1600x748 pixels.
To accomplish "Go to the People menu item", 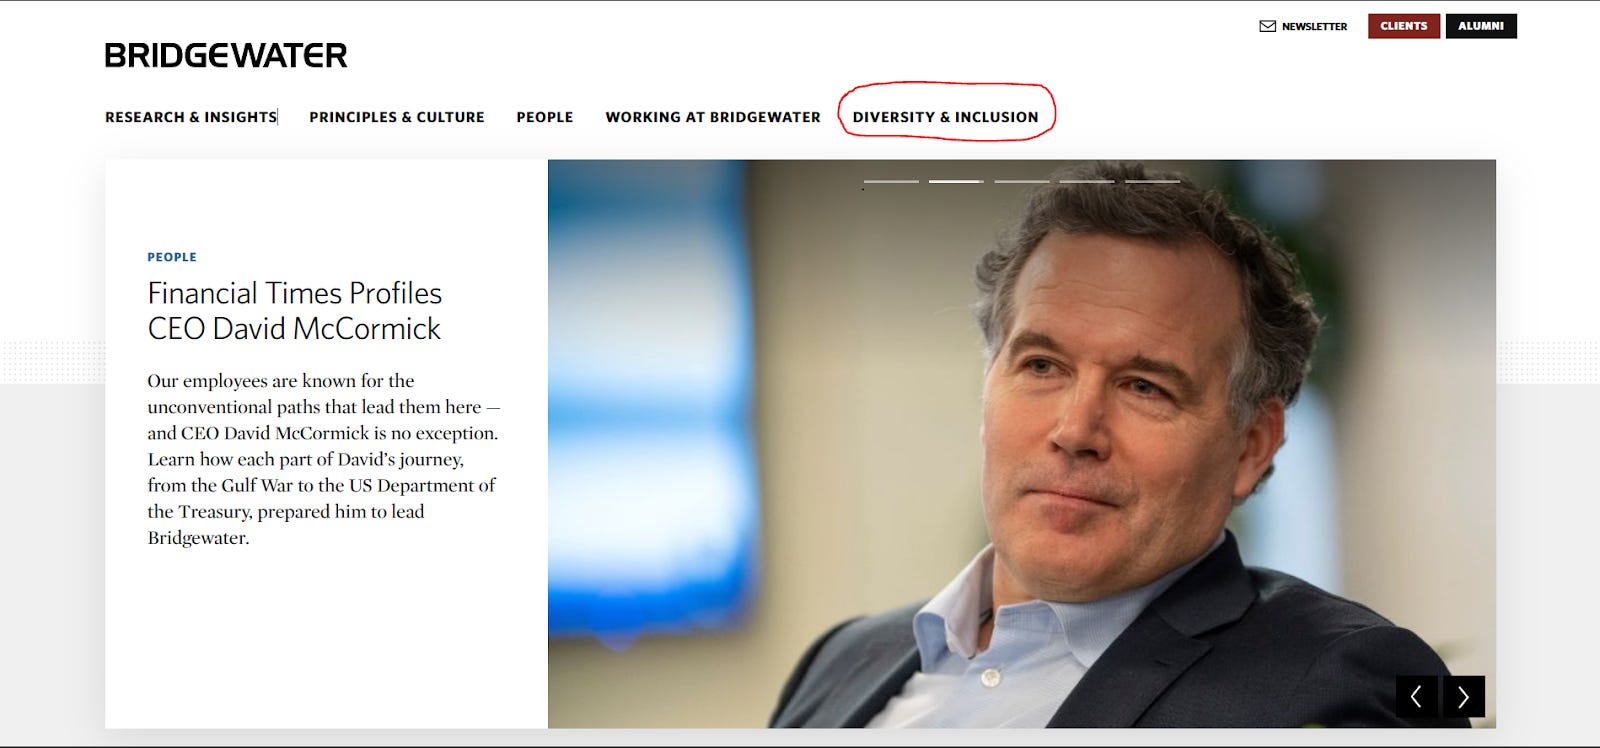I will tap(545, 117).
